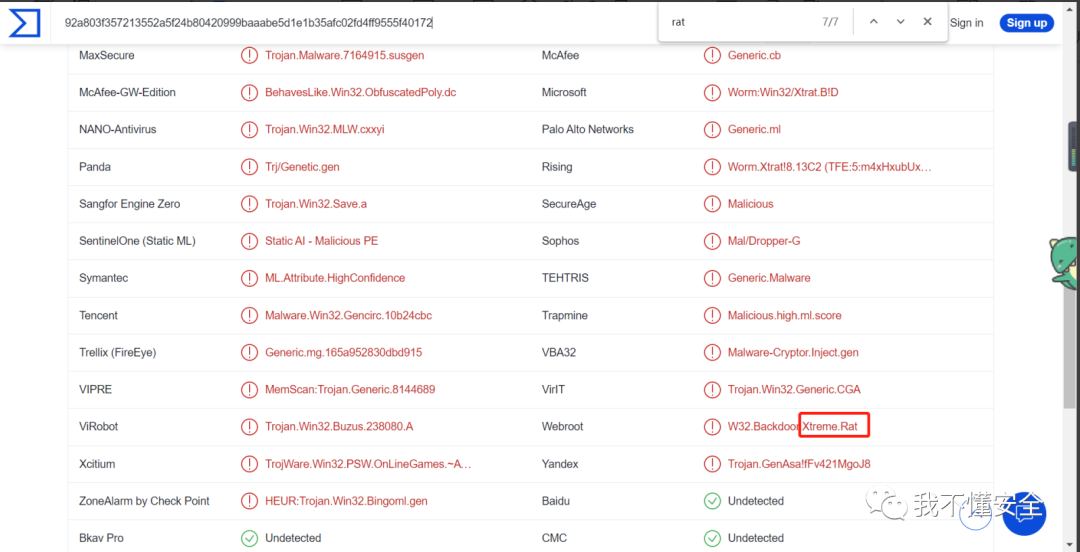The image size is (1080, 552).
Task: Click the McAfee detection alert icon
Action: point(712,55)
